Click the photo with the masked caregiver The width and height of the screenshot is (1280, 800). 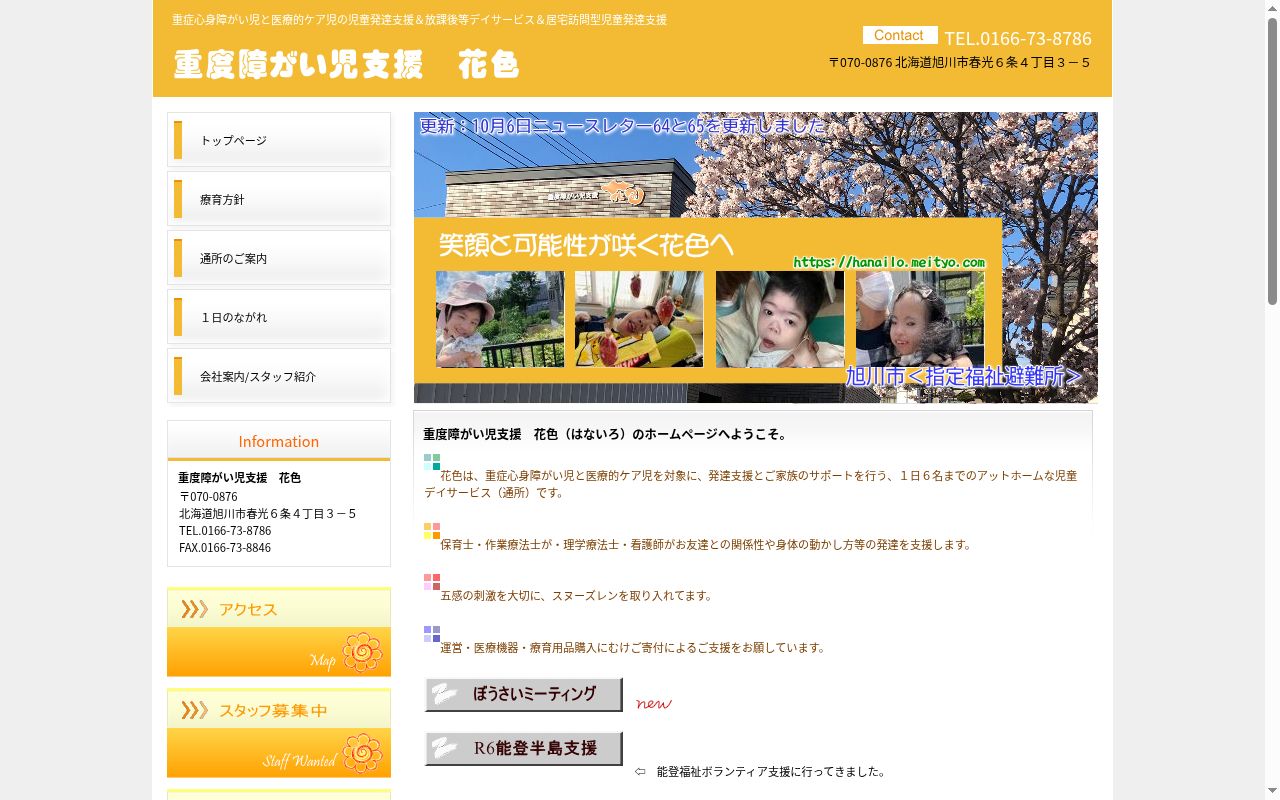click(x=920, y=319)
